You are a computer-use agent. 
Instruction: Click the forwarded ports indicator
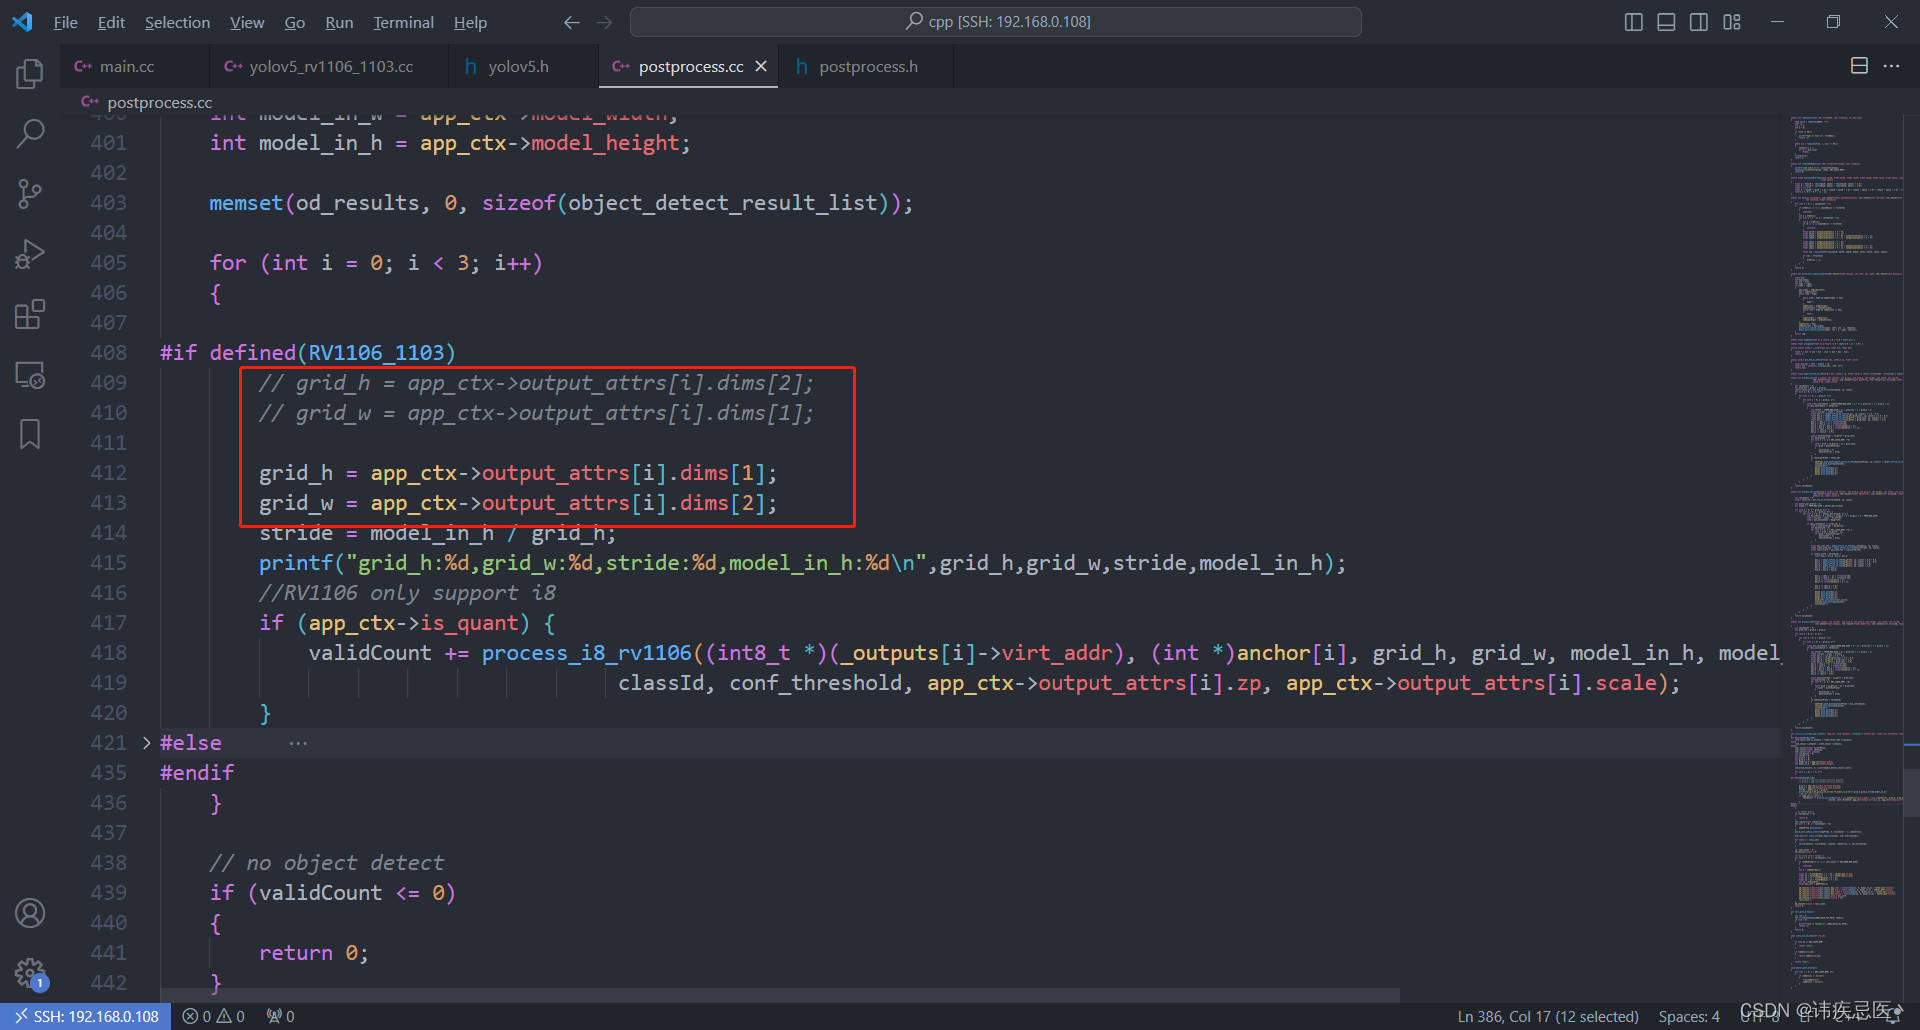click(280, 1016)
